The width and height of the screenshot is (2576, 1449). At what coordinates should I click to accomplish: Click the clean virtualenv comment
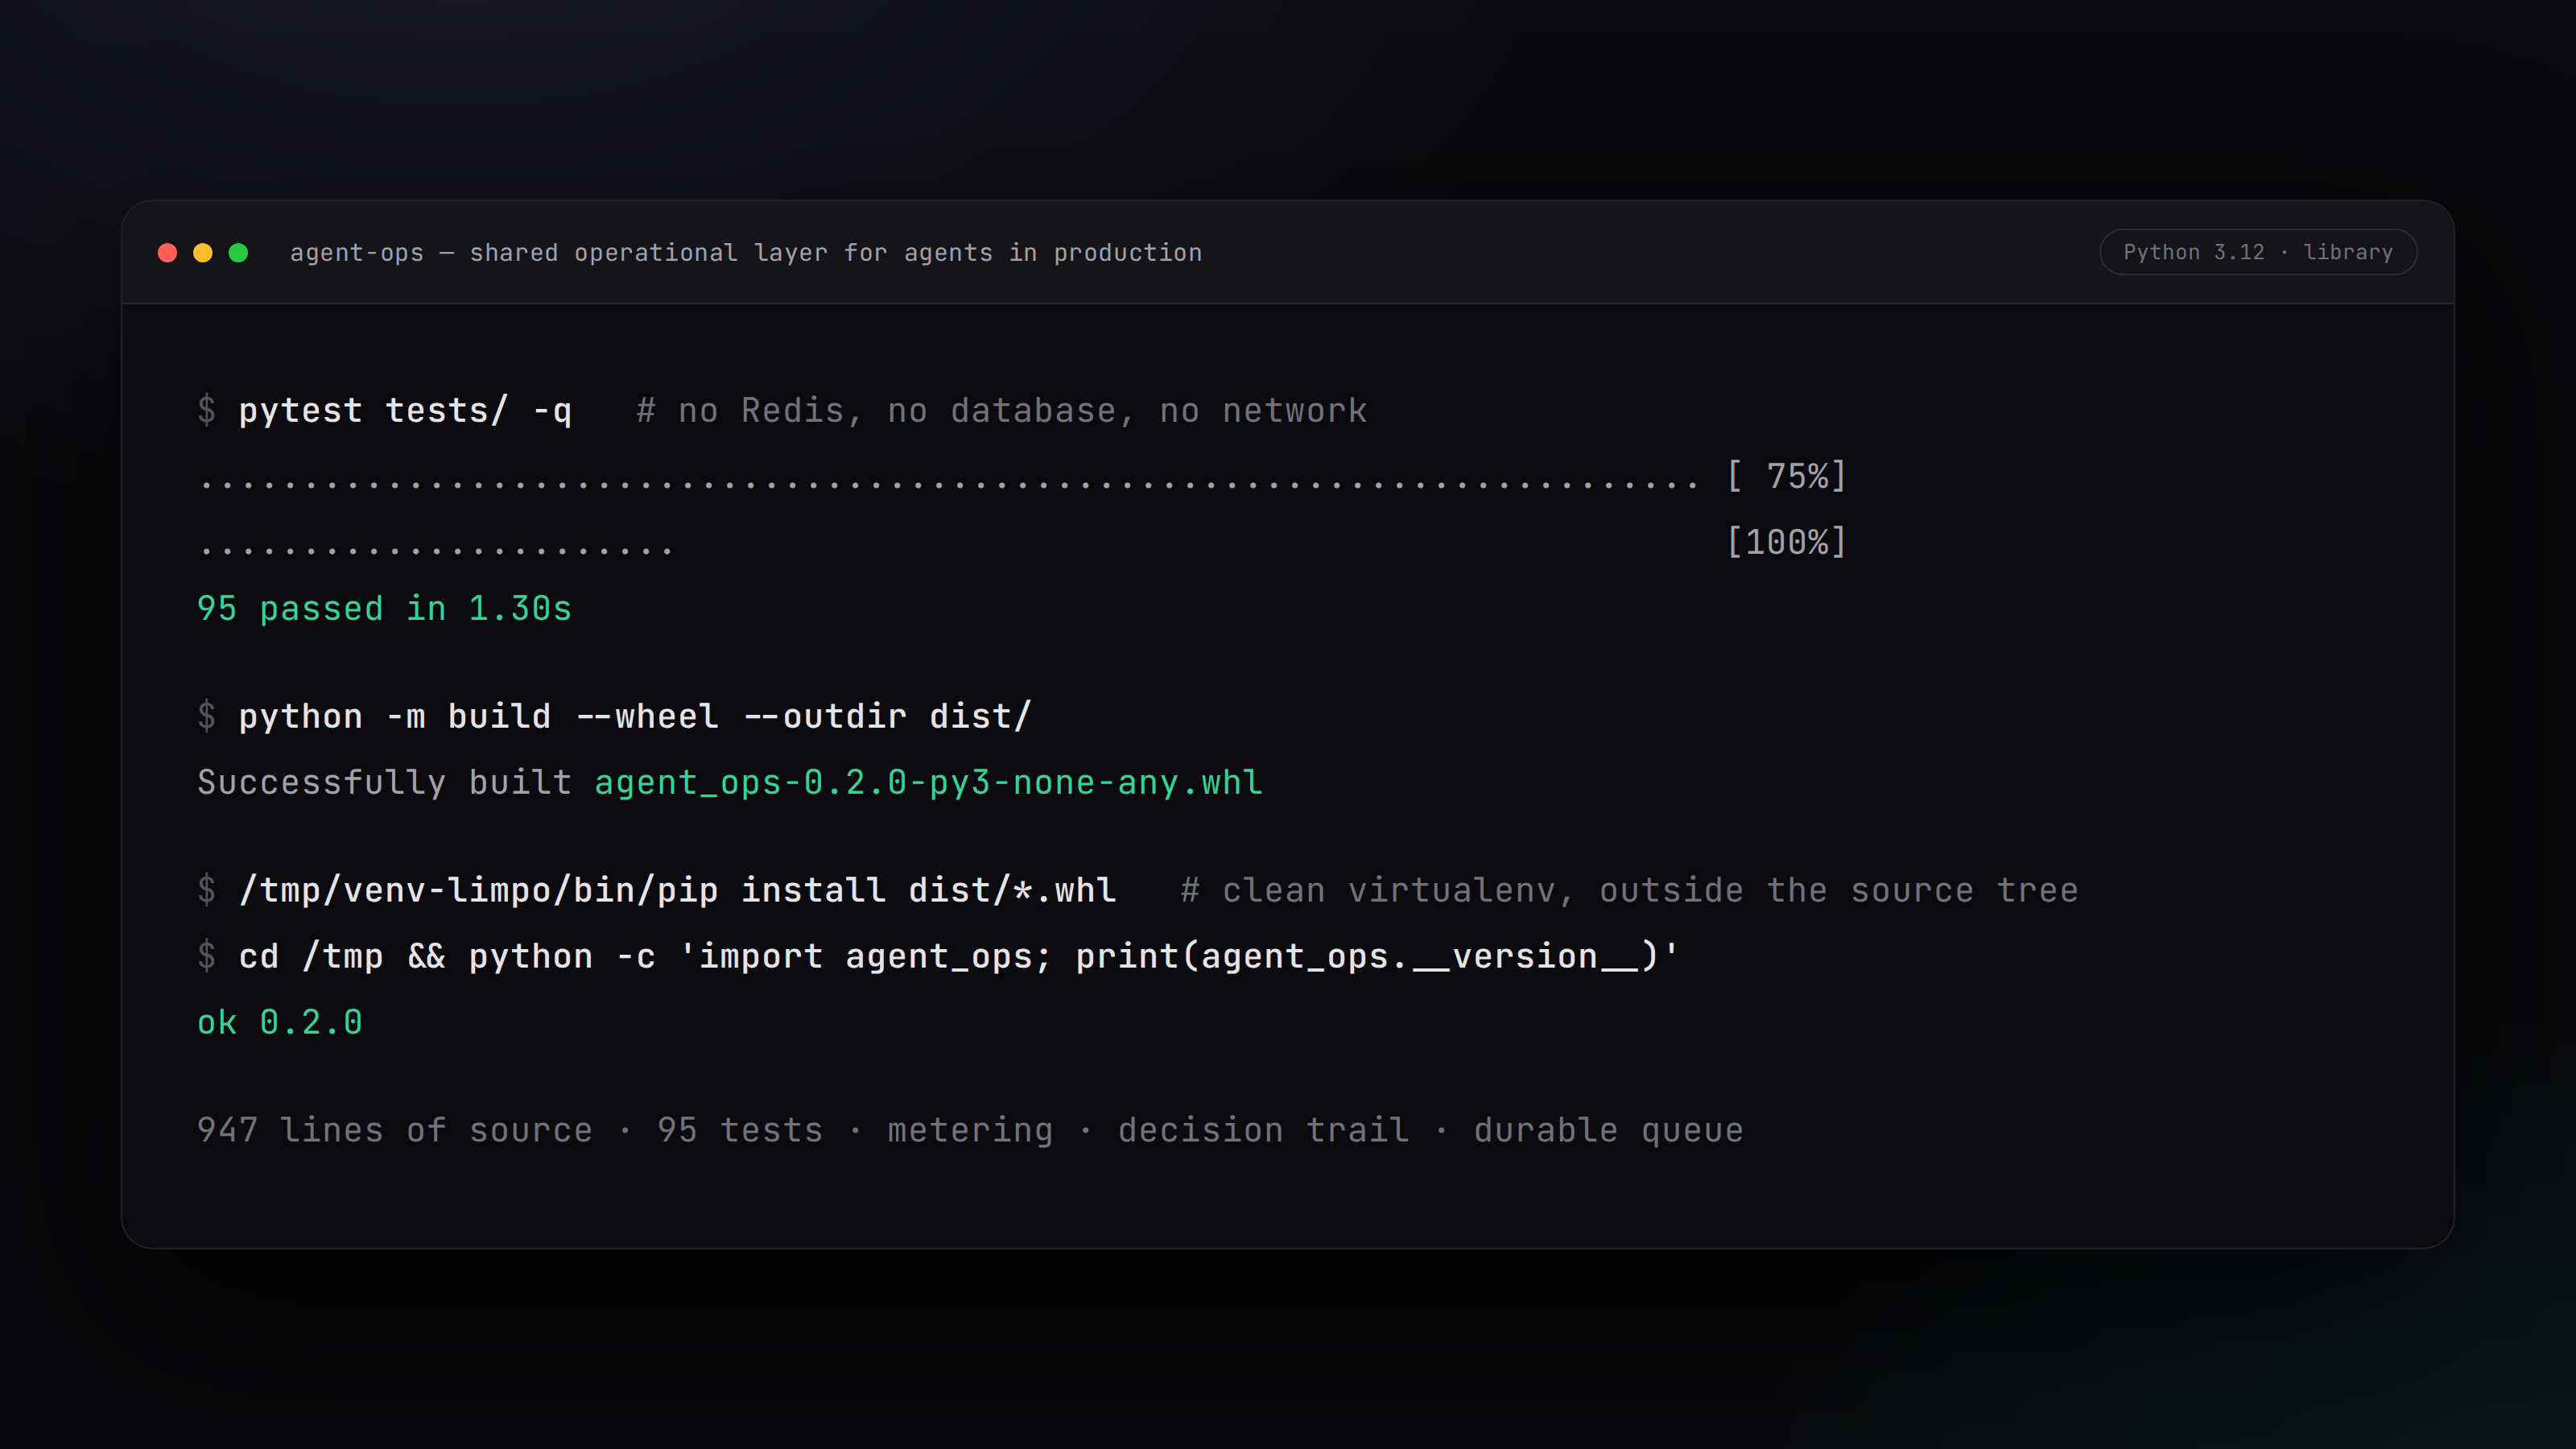[1629, 891]
